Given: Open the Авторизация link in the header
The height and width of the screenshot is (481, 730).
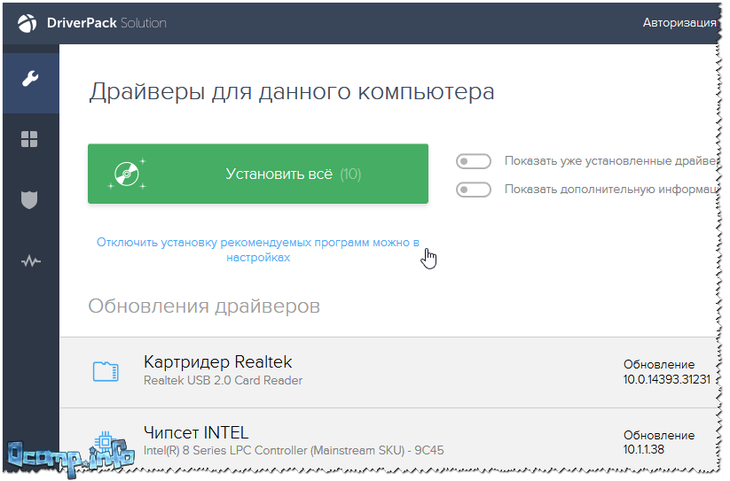Looking at the screenshot, I should (679, 22).
